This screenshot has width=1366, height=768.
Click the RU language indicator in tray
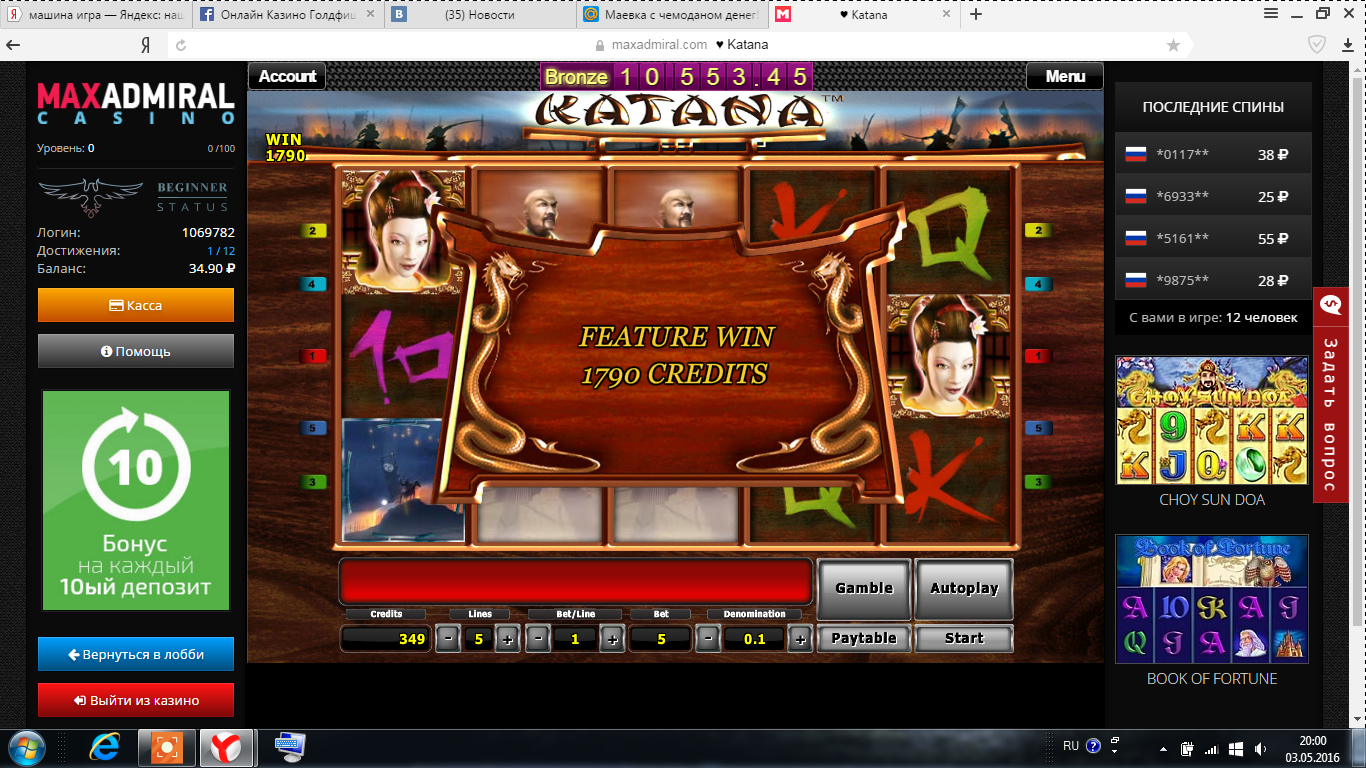pyautogui.click(x=1071, y=746)
